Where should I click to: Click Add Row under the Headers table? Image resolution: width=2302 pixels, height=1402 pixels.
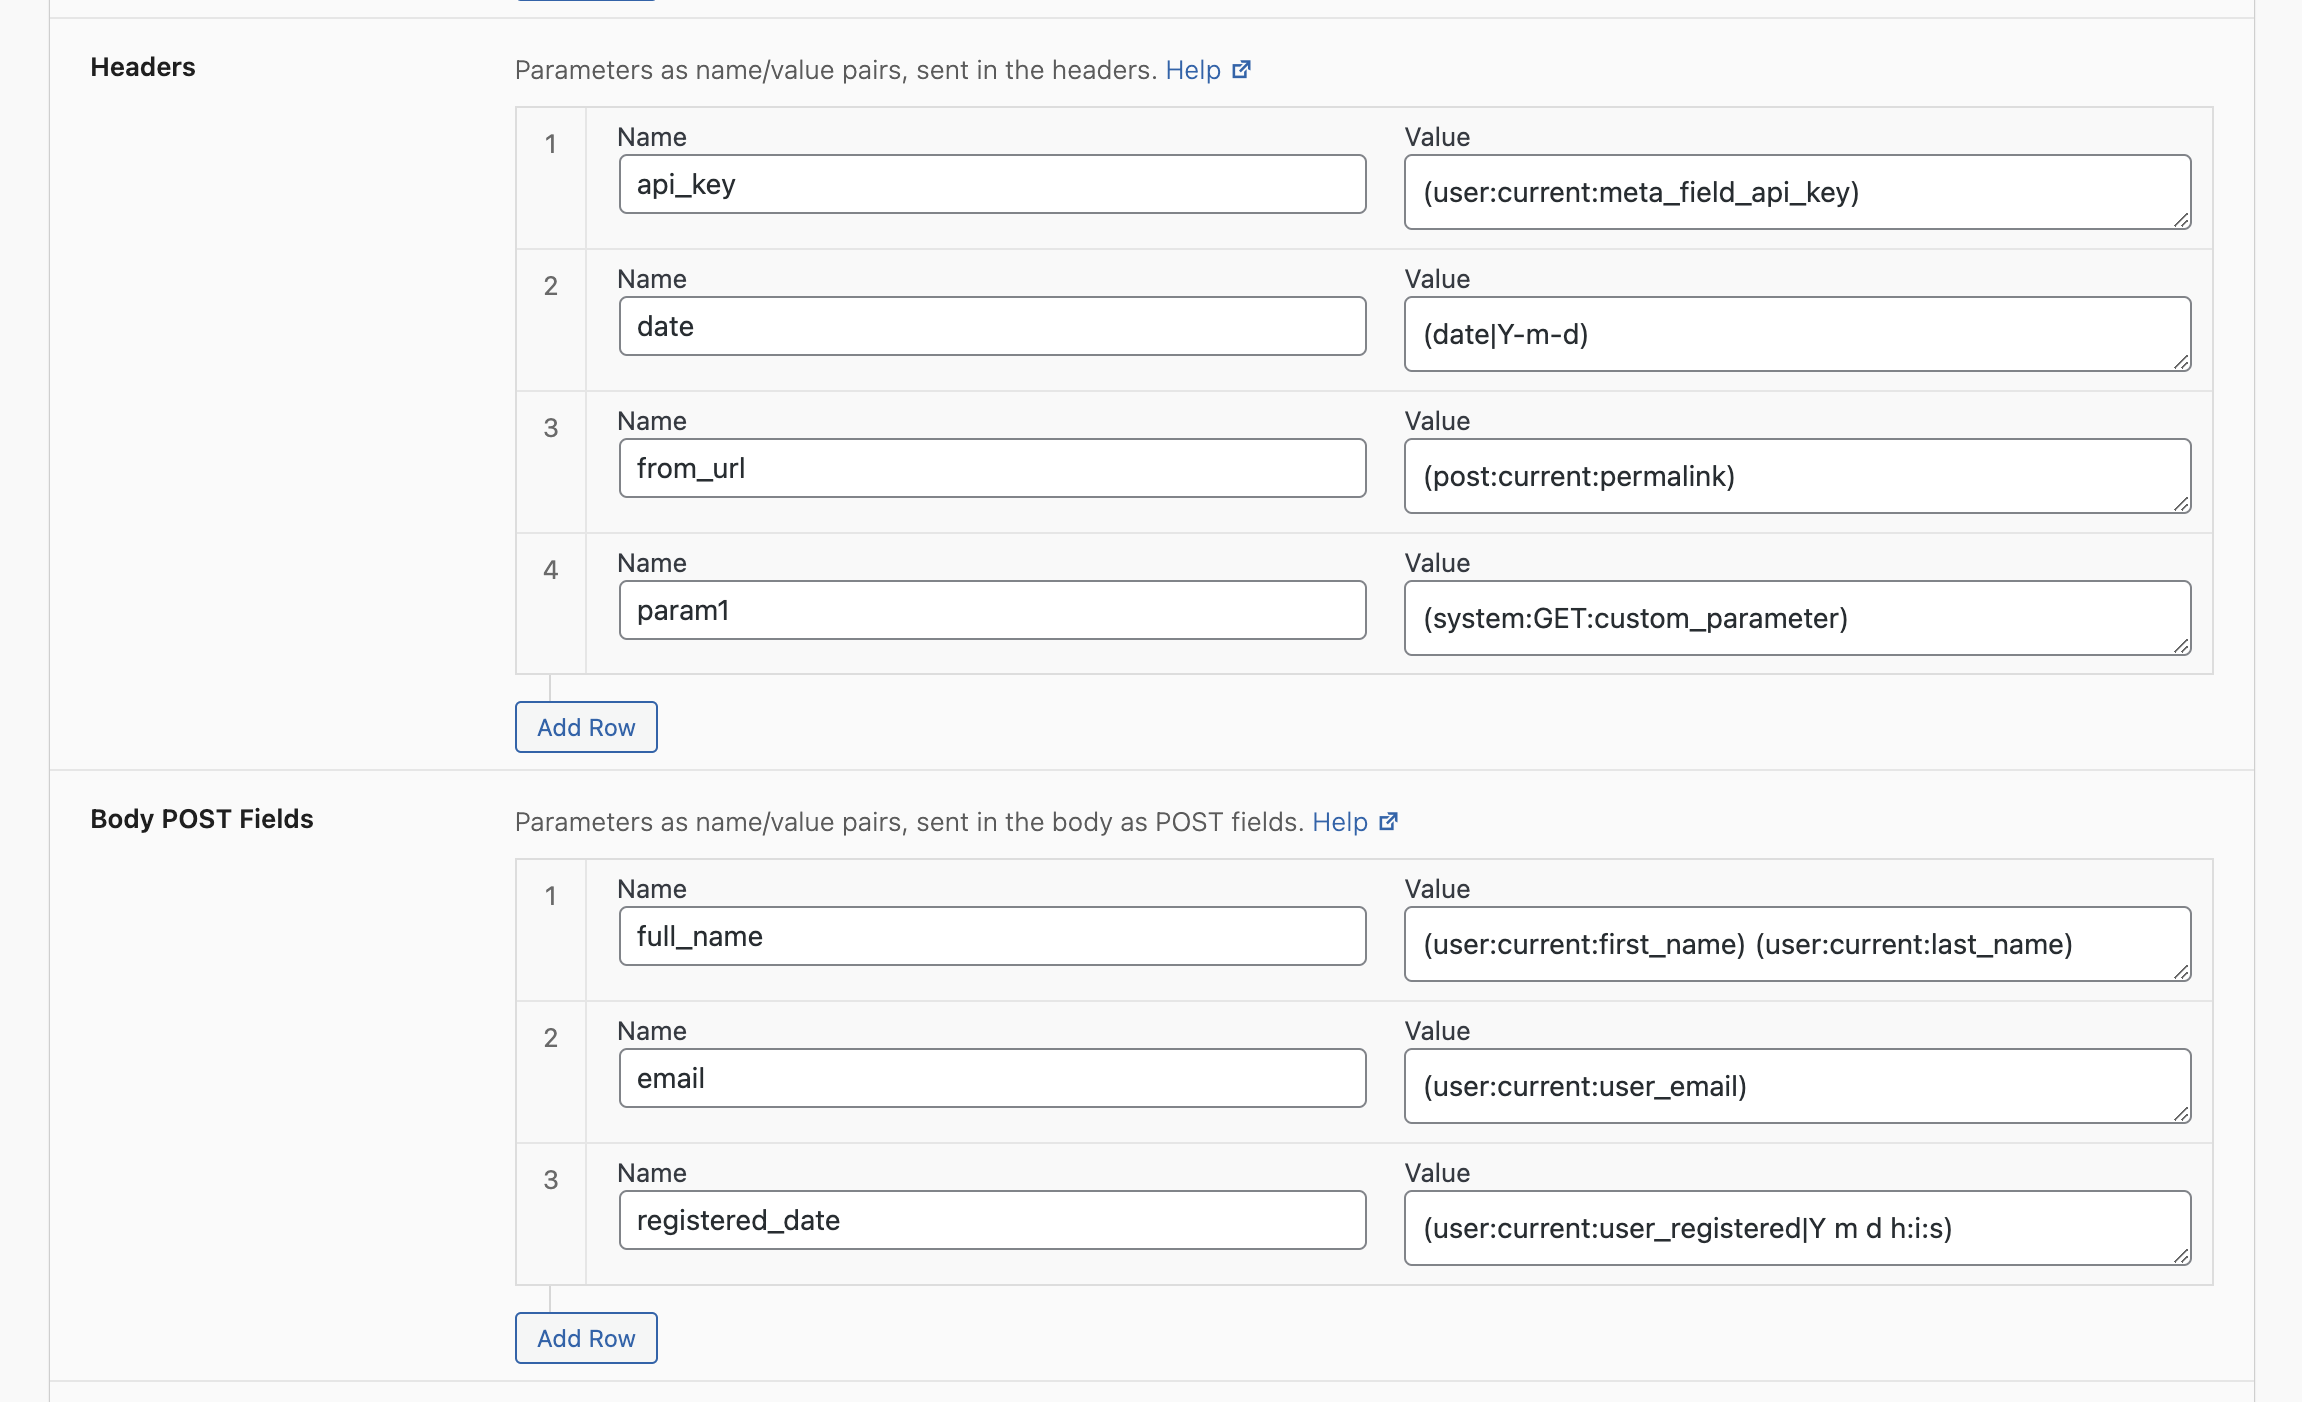586,727
